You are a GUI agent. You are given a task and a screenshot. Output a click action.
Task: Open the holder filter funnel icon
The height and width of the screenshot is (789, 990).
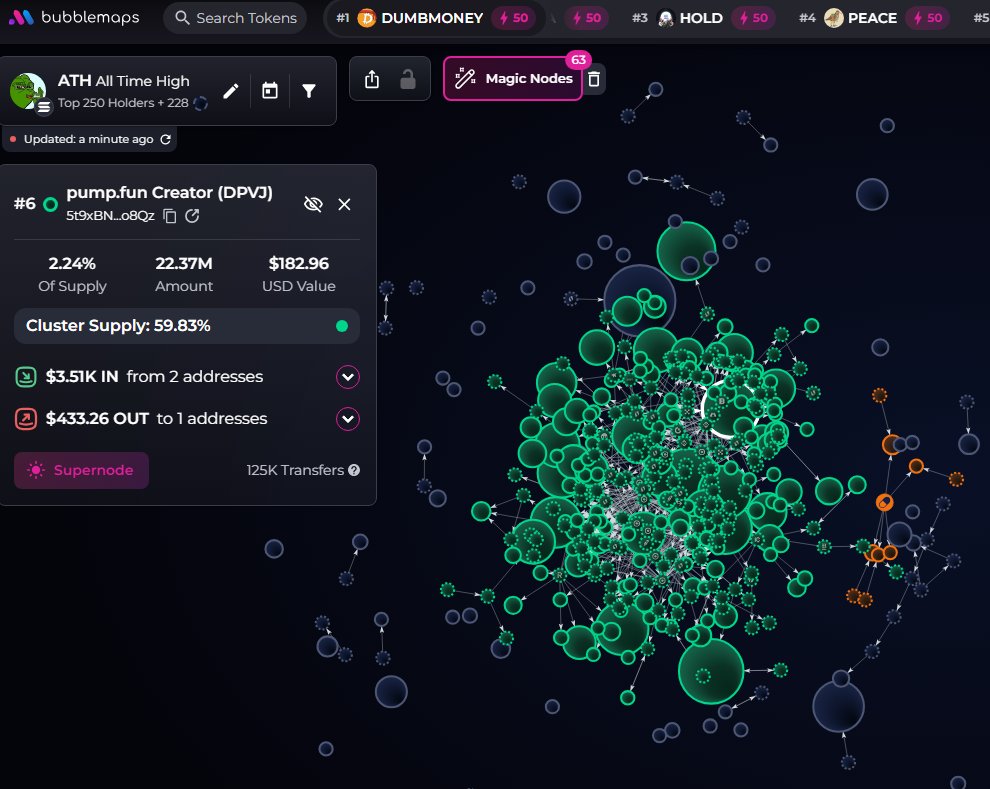click(x=309, y=91)
